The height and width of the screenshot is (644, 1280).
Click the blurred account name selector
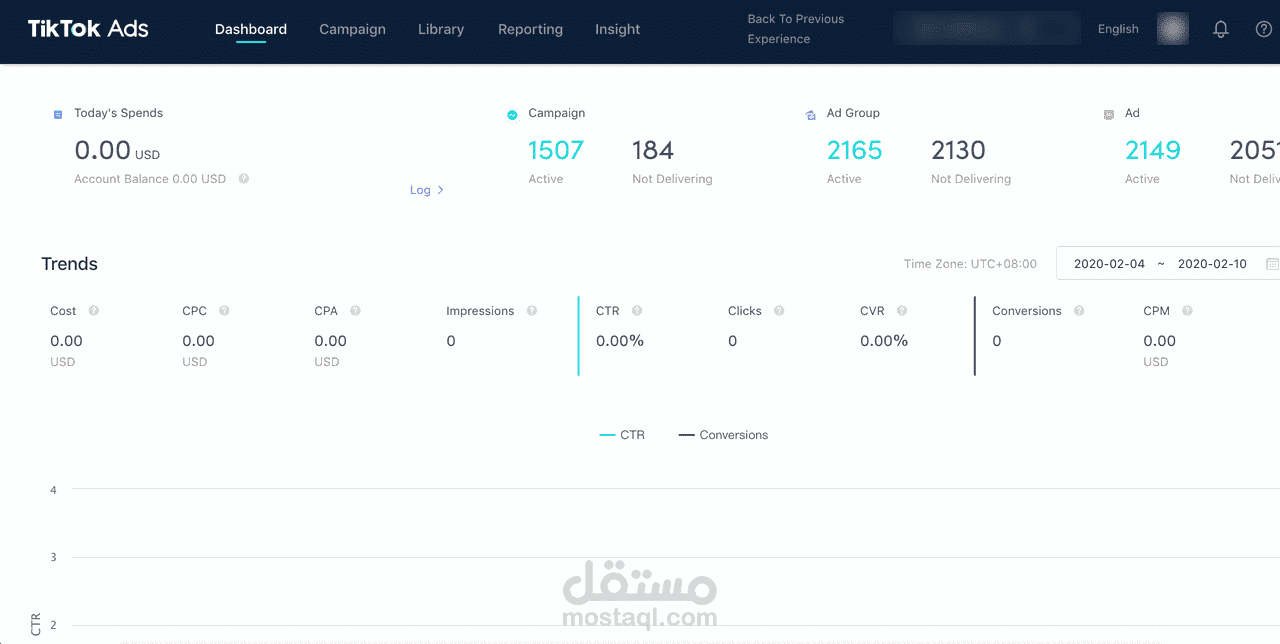click(x=986, y=28)
